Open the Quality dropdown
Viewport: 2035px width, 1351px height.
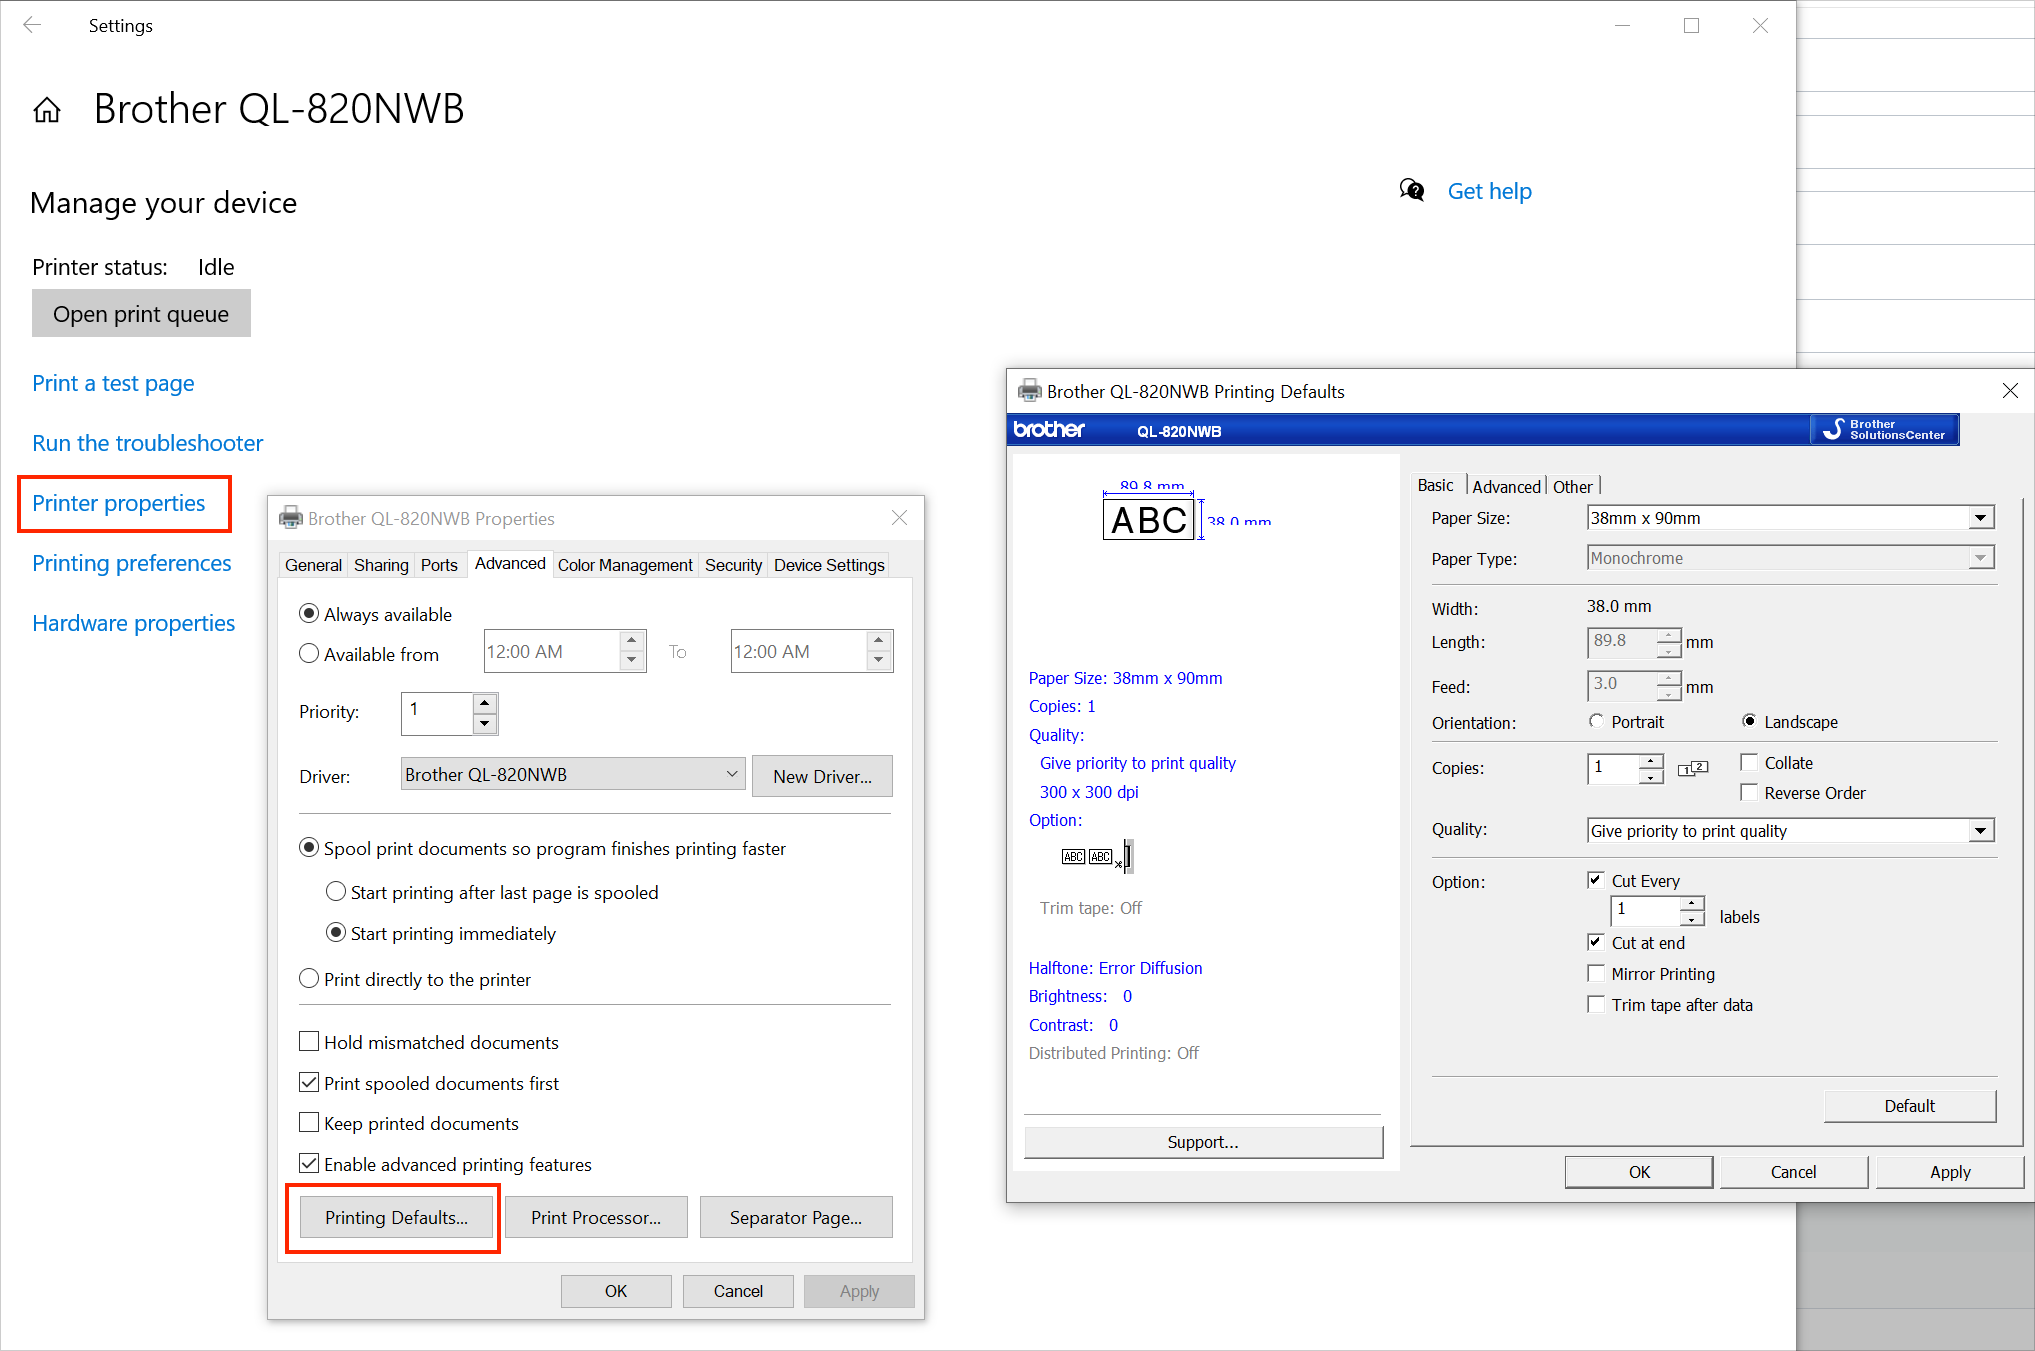tap(1791, 830)
